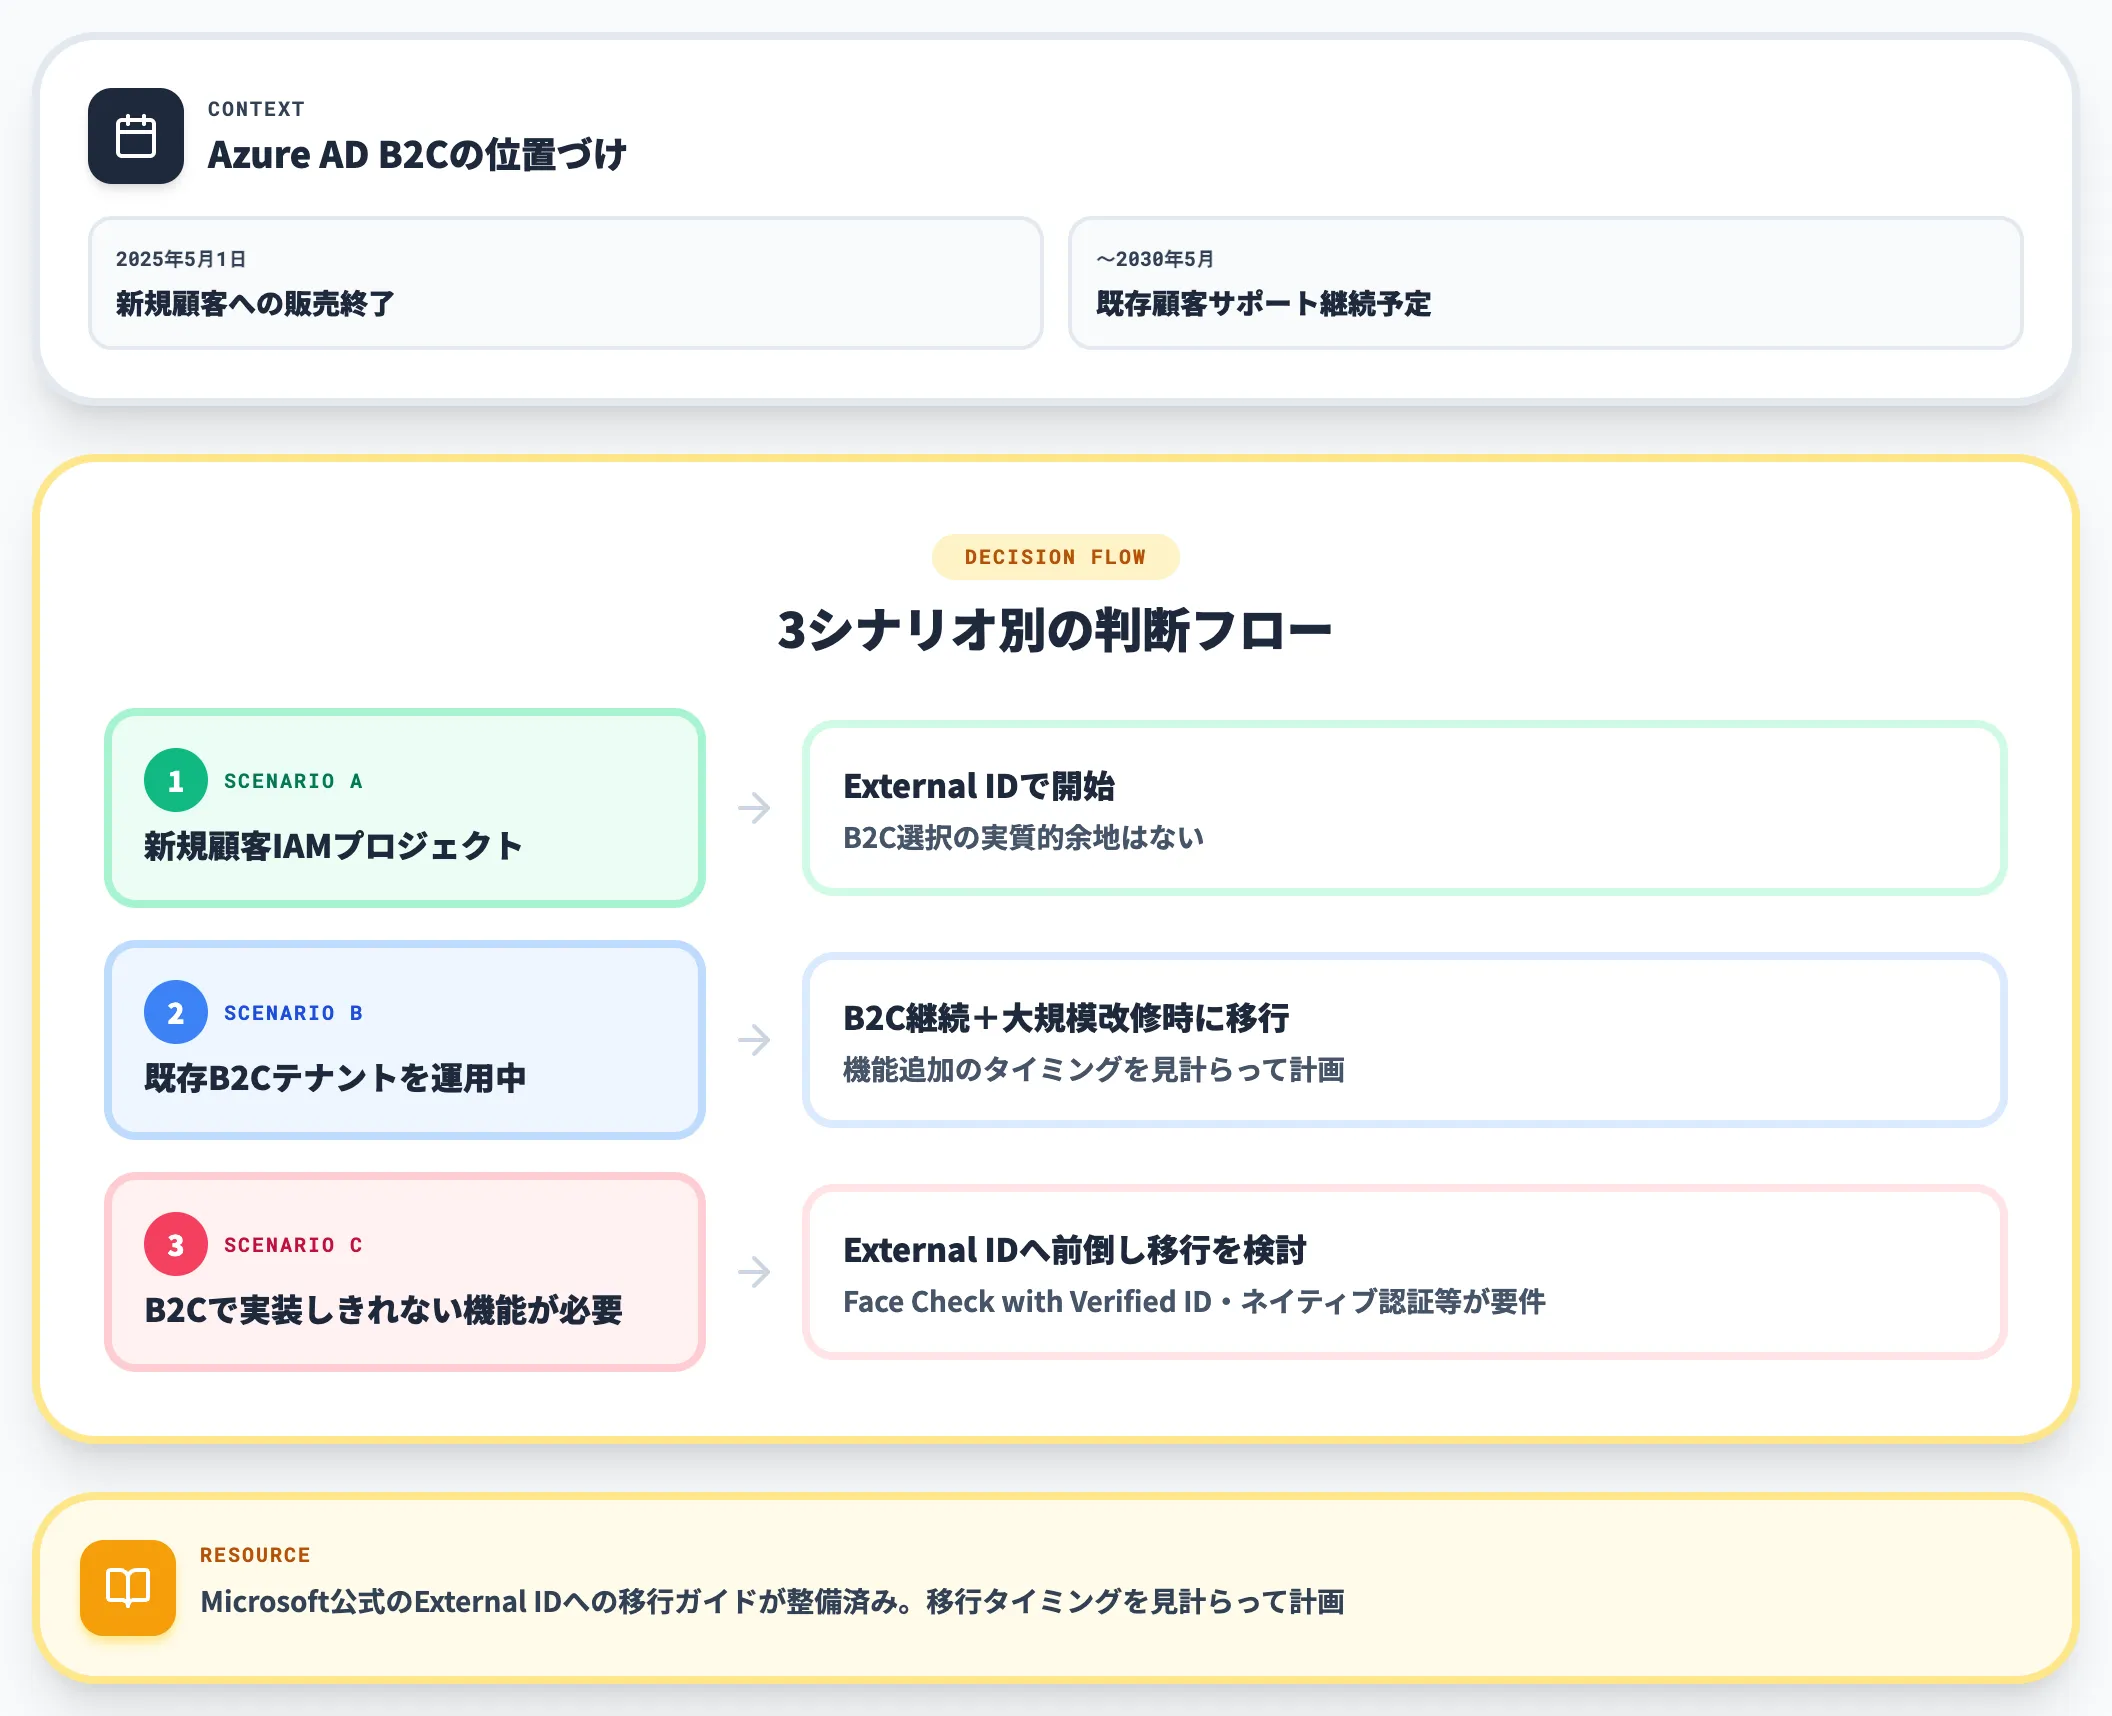
Task: Click the Microsoft公式のExternal ID migration guide text
Action: pyautogui.click(x=772, y=1601)
